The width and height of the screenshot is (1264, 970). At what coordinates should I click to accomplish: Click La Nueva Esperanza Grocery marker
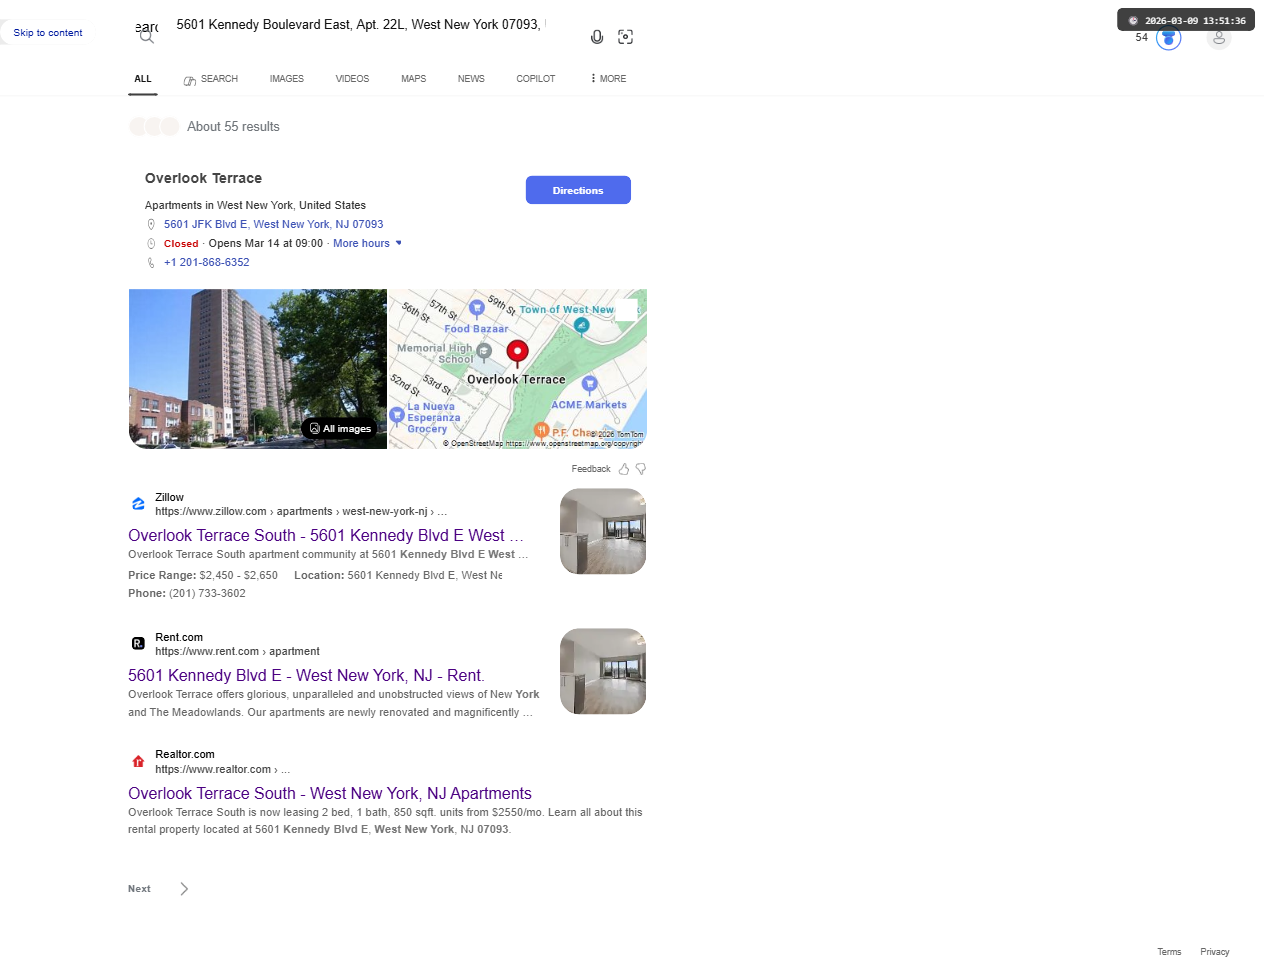pos(397,414)
